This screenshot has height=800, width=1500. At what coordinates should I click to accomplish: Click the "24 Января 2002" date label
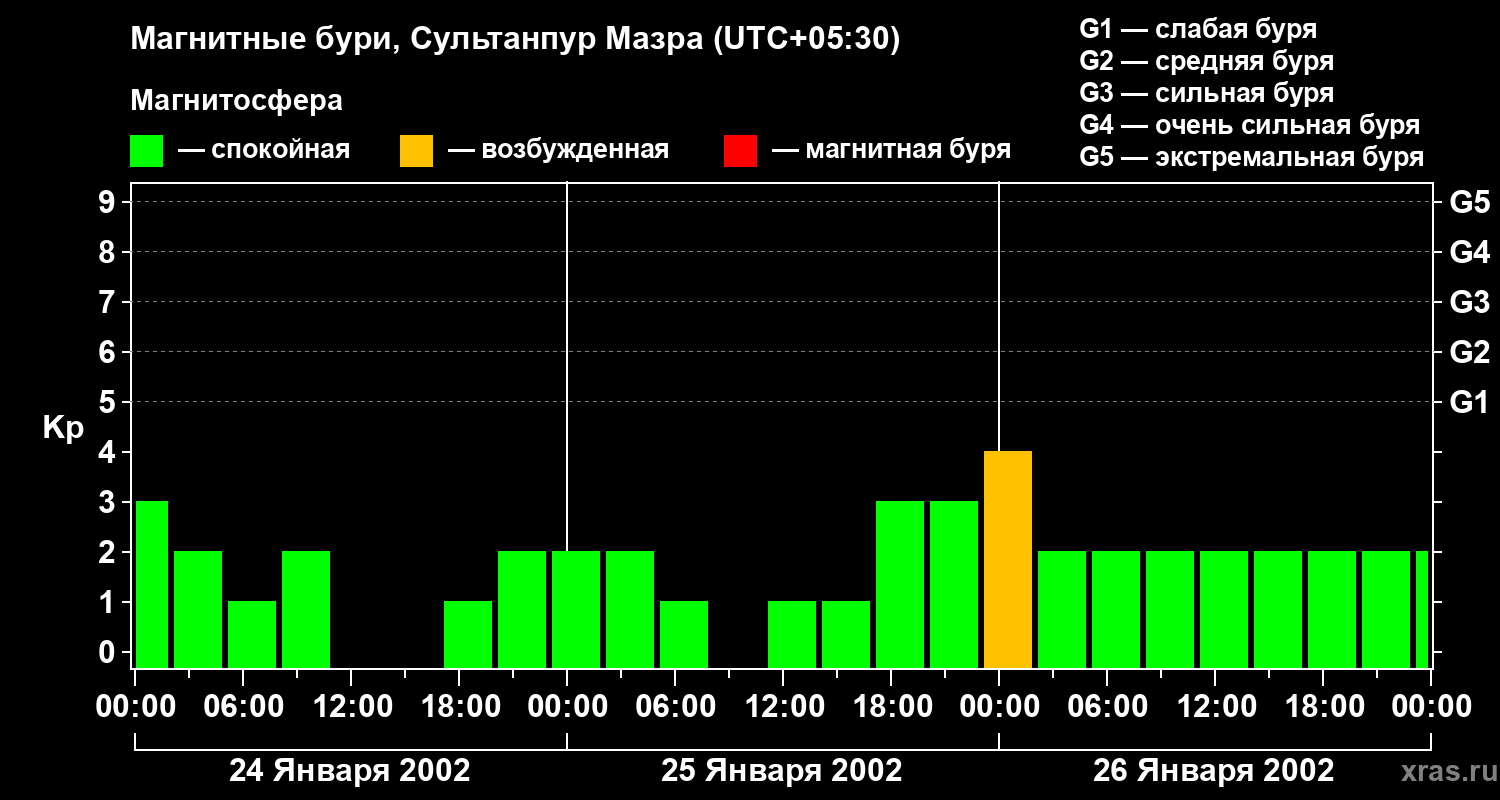(x=350, y=771)
